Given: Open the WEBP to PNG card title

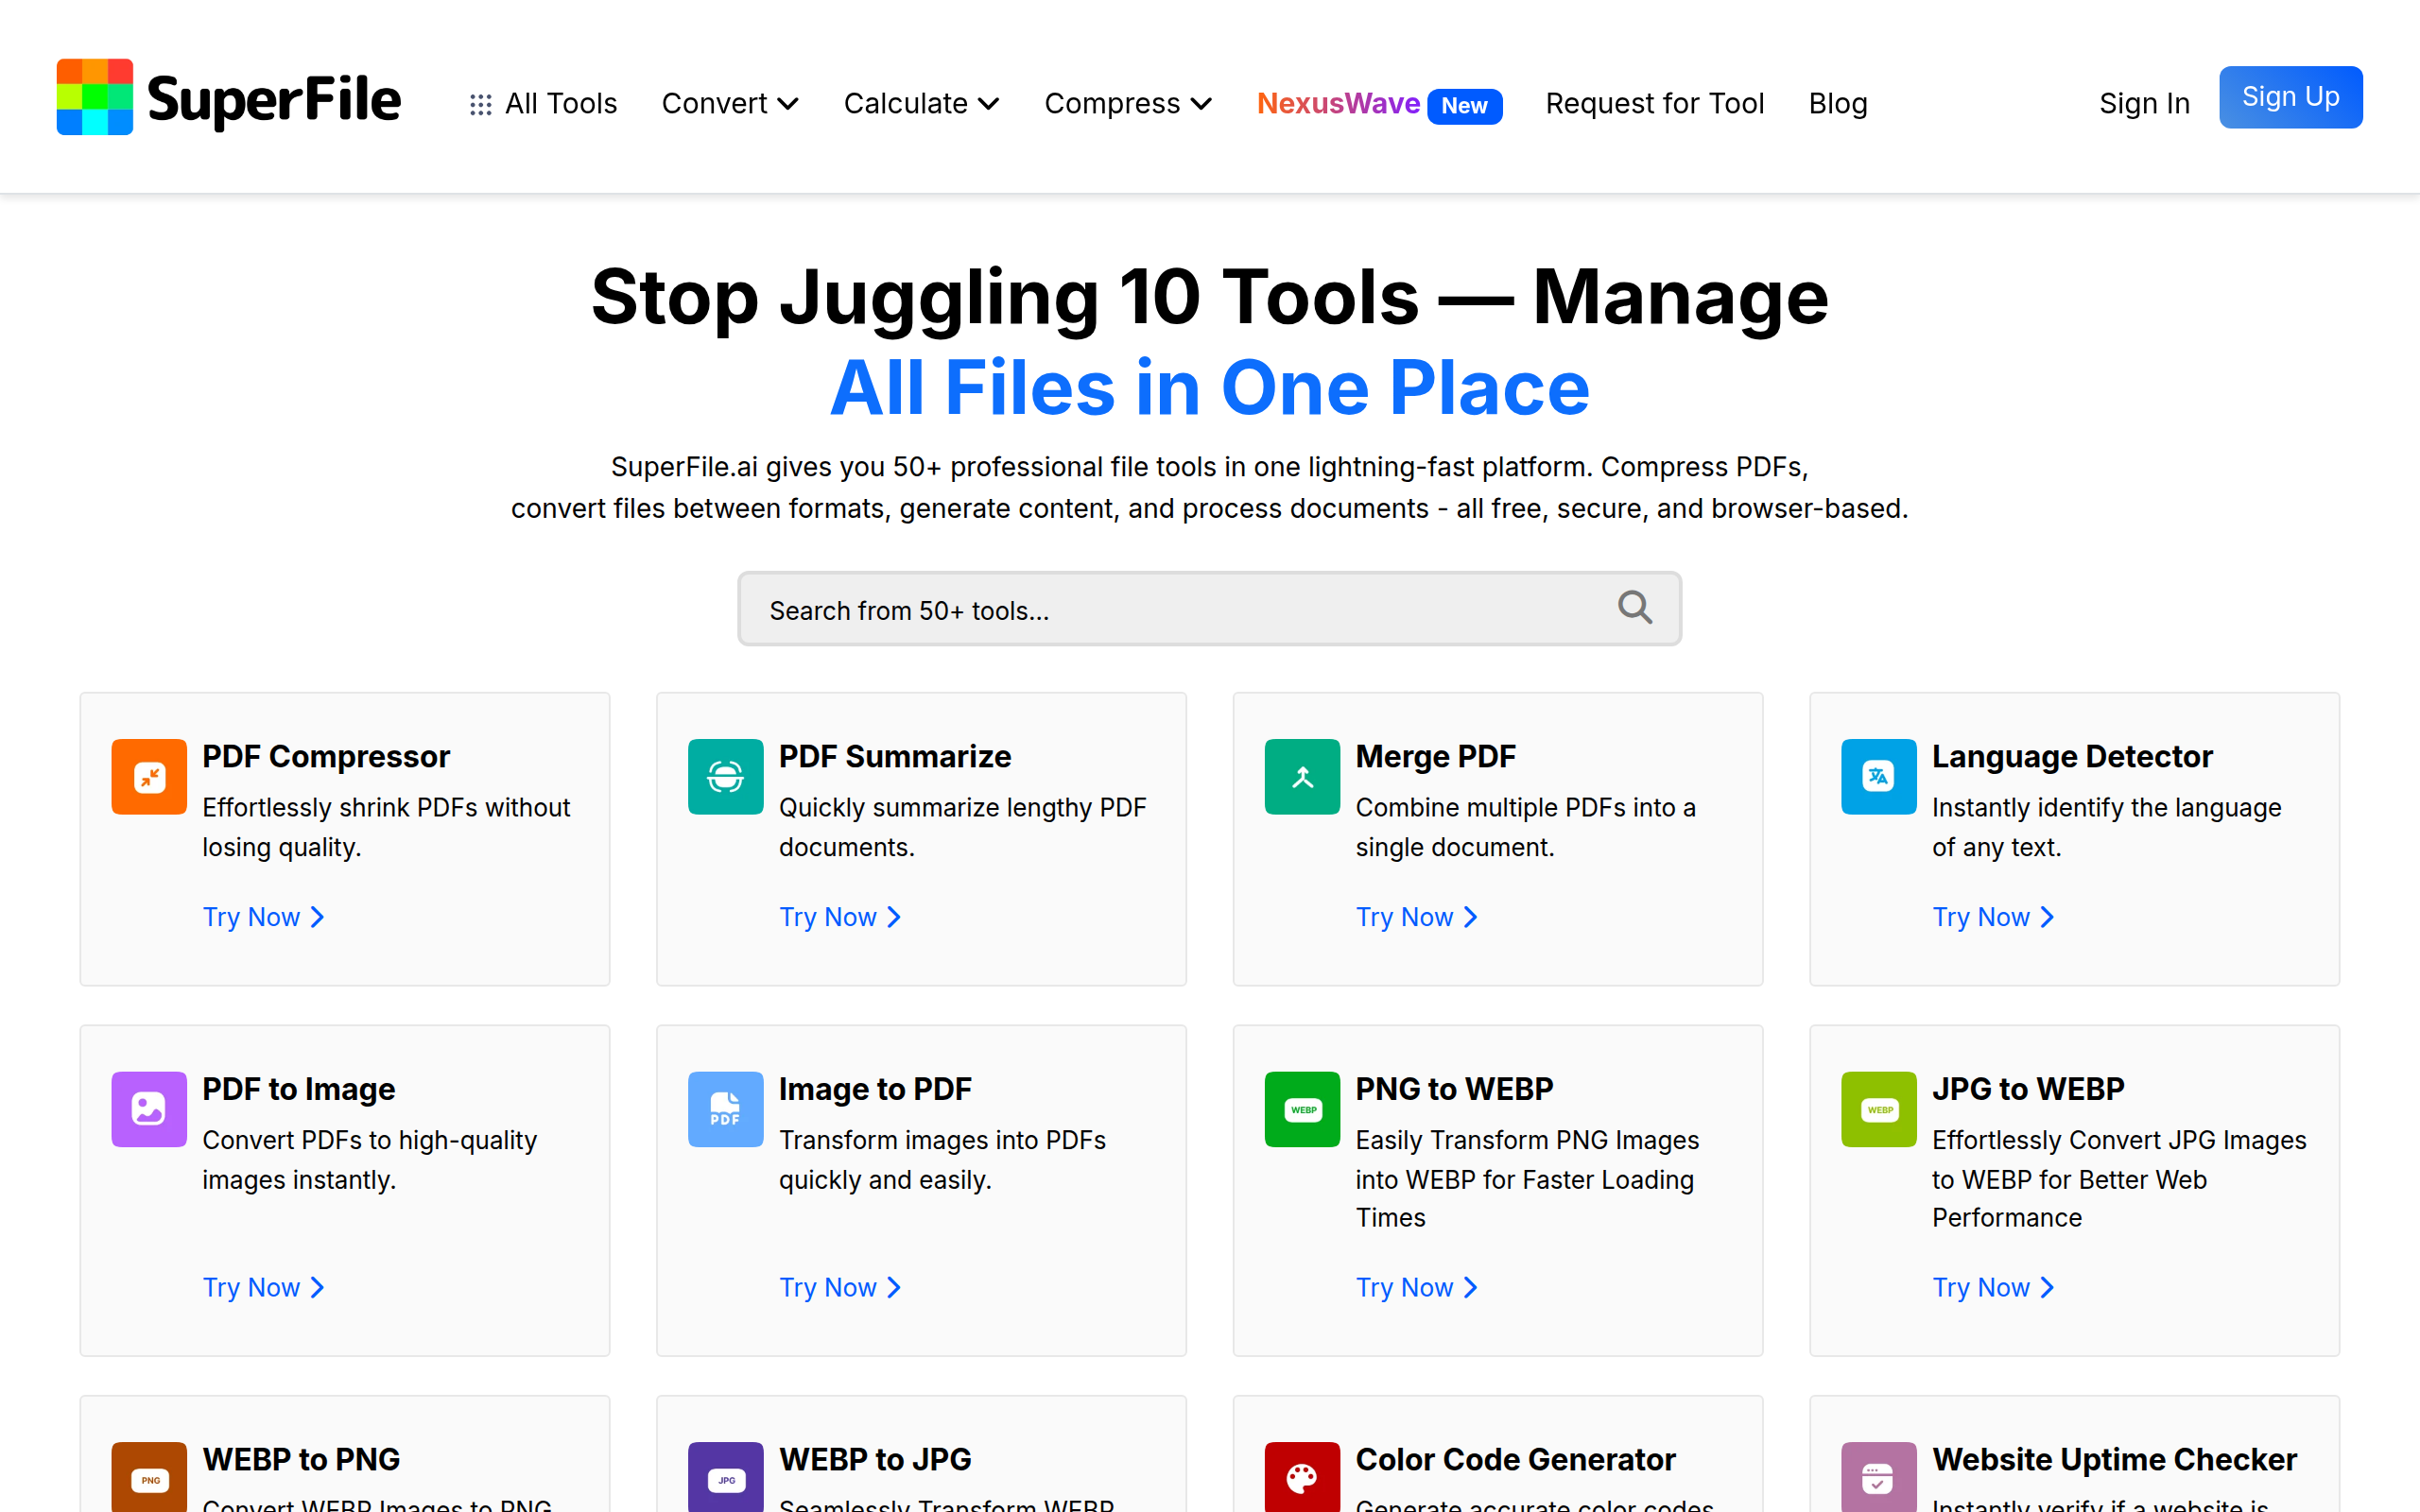Looking at the screenshot, I should coord(301,1460).
